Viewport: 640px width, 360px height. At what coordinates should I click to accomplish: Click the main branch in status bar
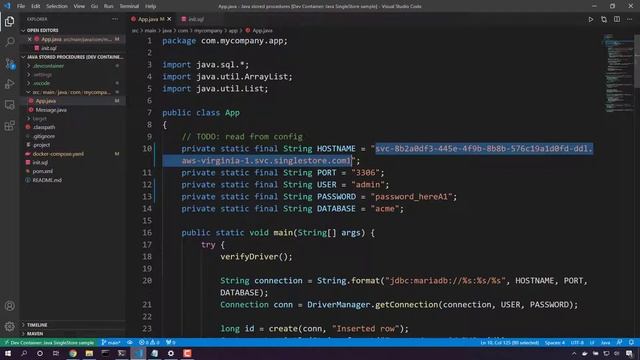pyautogui.click(x=111, y=342)
